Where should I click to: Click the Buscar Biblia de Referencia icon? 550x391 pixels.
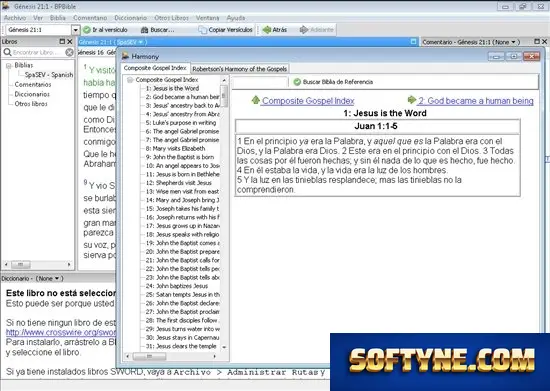coord(297,82)
